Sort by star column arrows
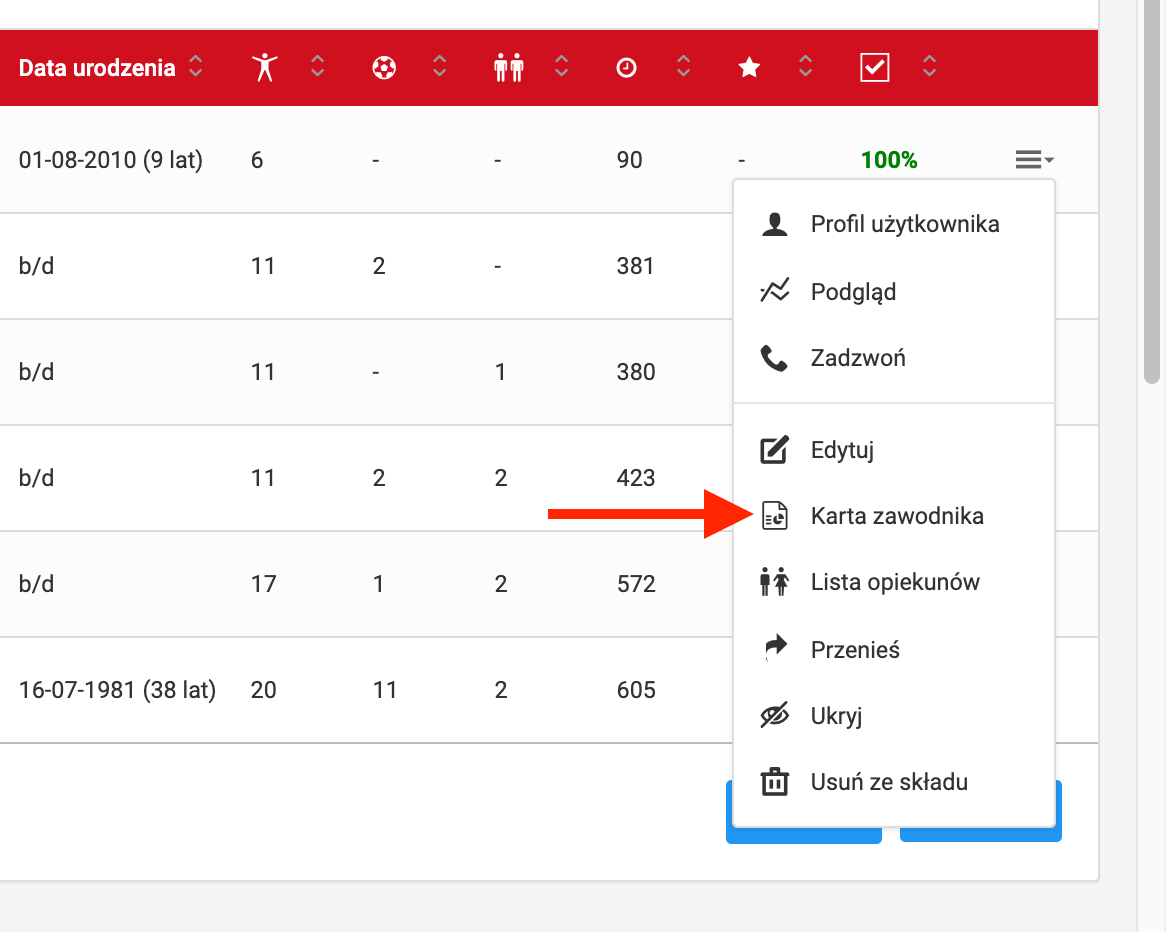The image size is (1166, 932). [805, 68]
